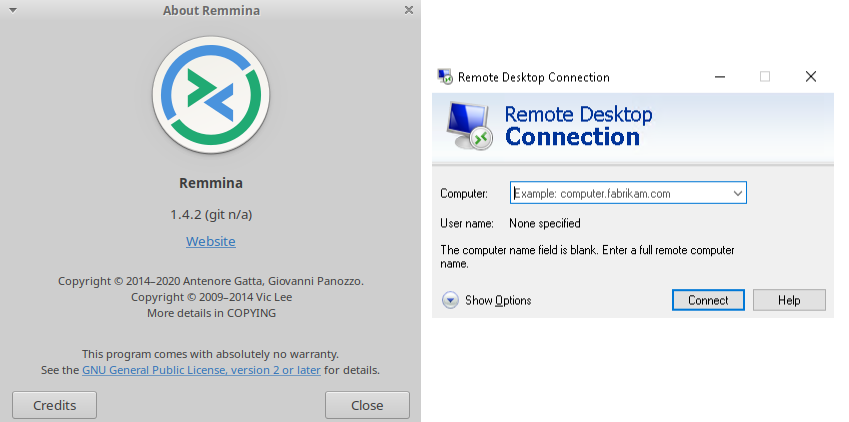Maximize the Remote Desktop Connection window
This screenshot has height=422, width=849.
pyautogui.click(x=765, y=77)
